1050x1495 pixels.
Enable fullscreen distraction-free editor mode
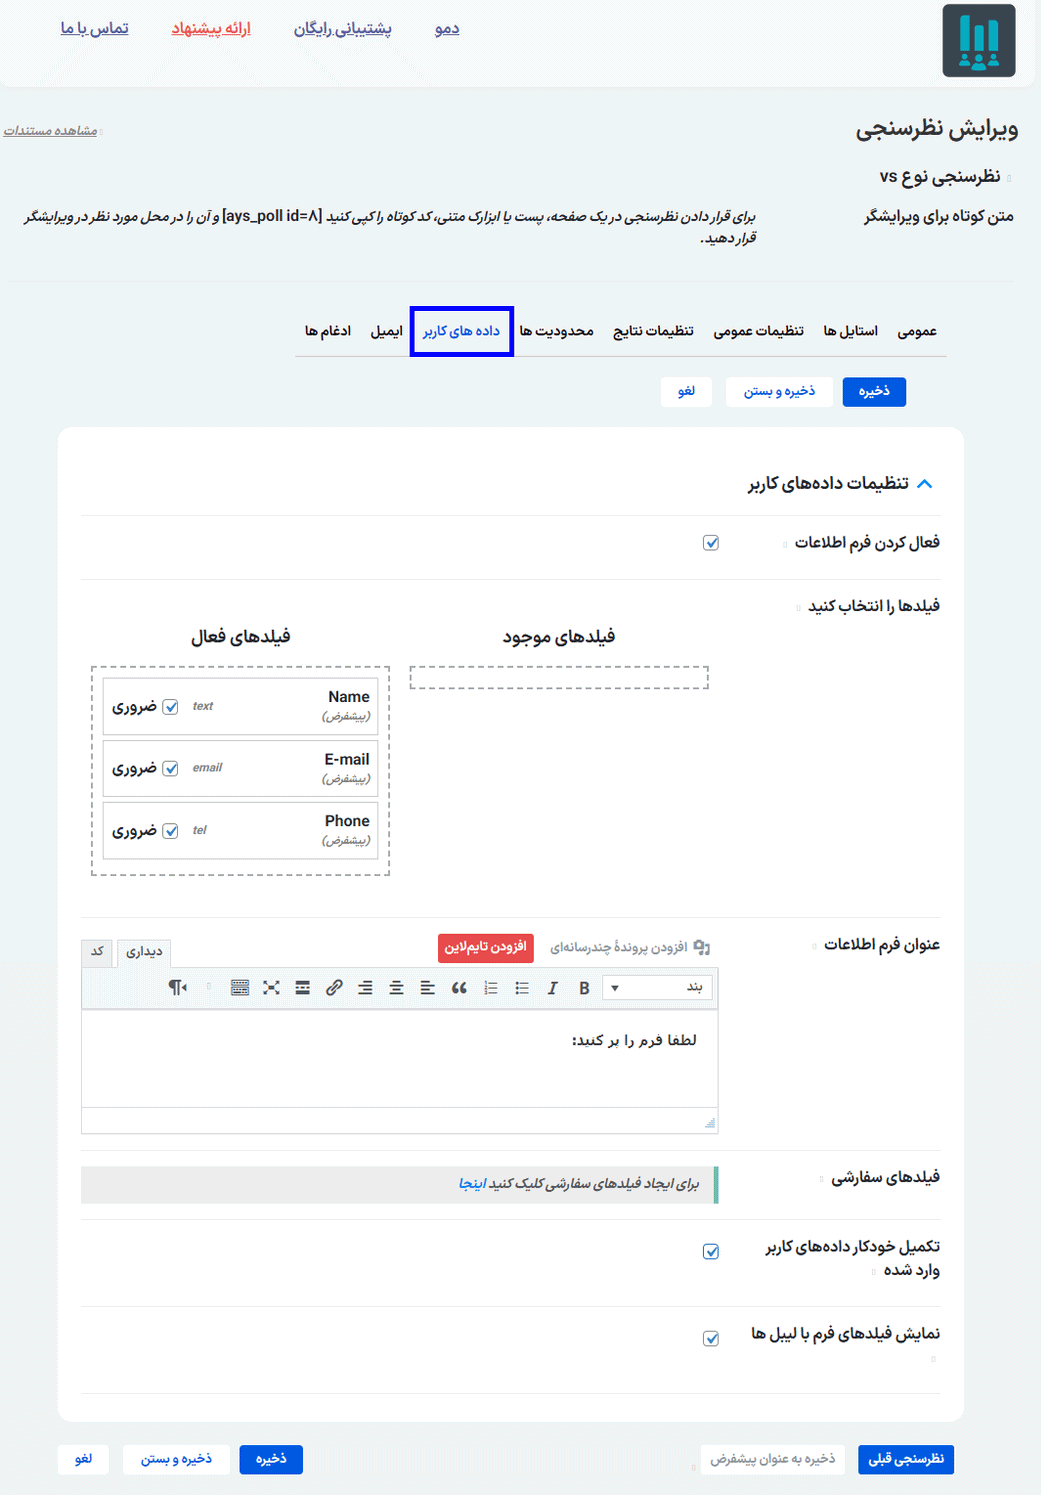[x=271, y=988]
